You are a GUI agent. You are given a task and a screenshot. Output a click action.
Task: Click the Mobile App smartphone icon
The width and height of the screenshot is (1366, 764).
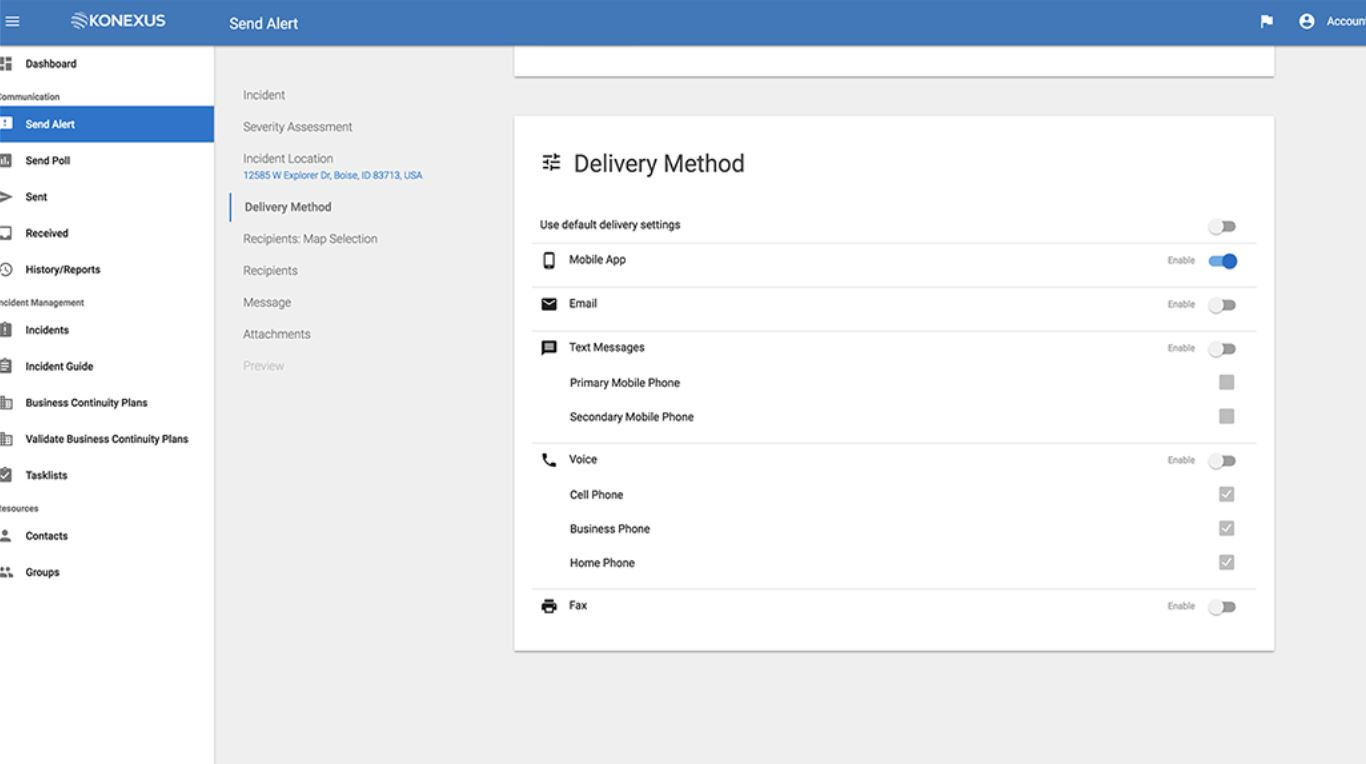(x=549, y=259)
